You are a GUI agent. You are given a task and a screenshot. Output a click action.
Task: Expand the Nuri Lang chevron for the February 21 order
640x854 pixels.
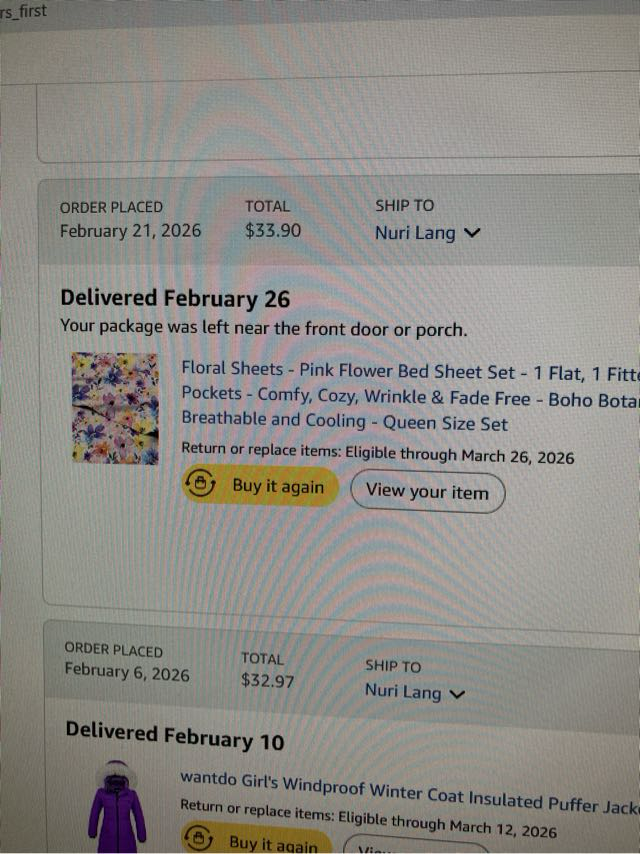pos(473,234)
